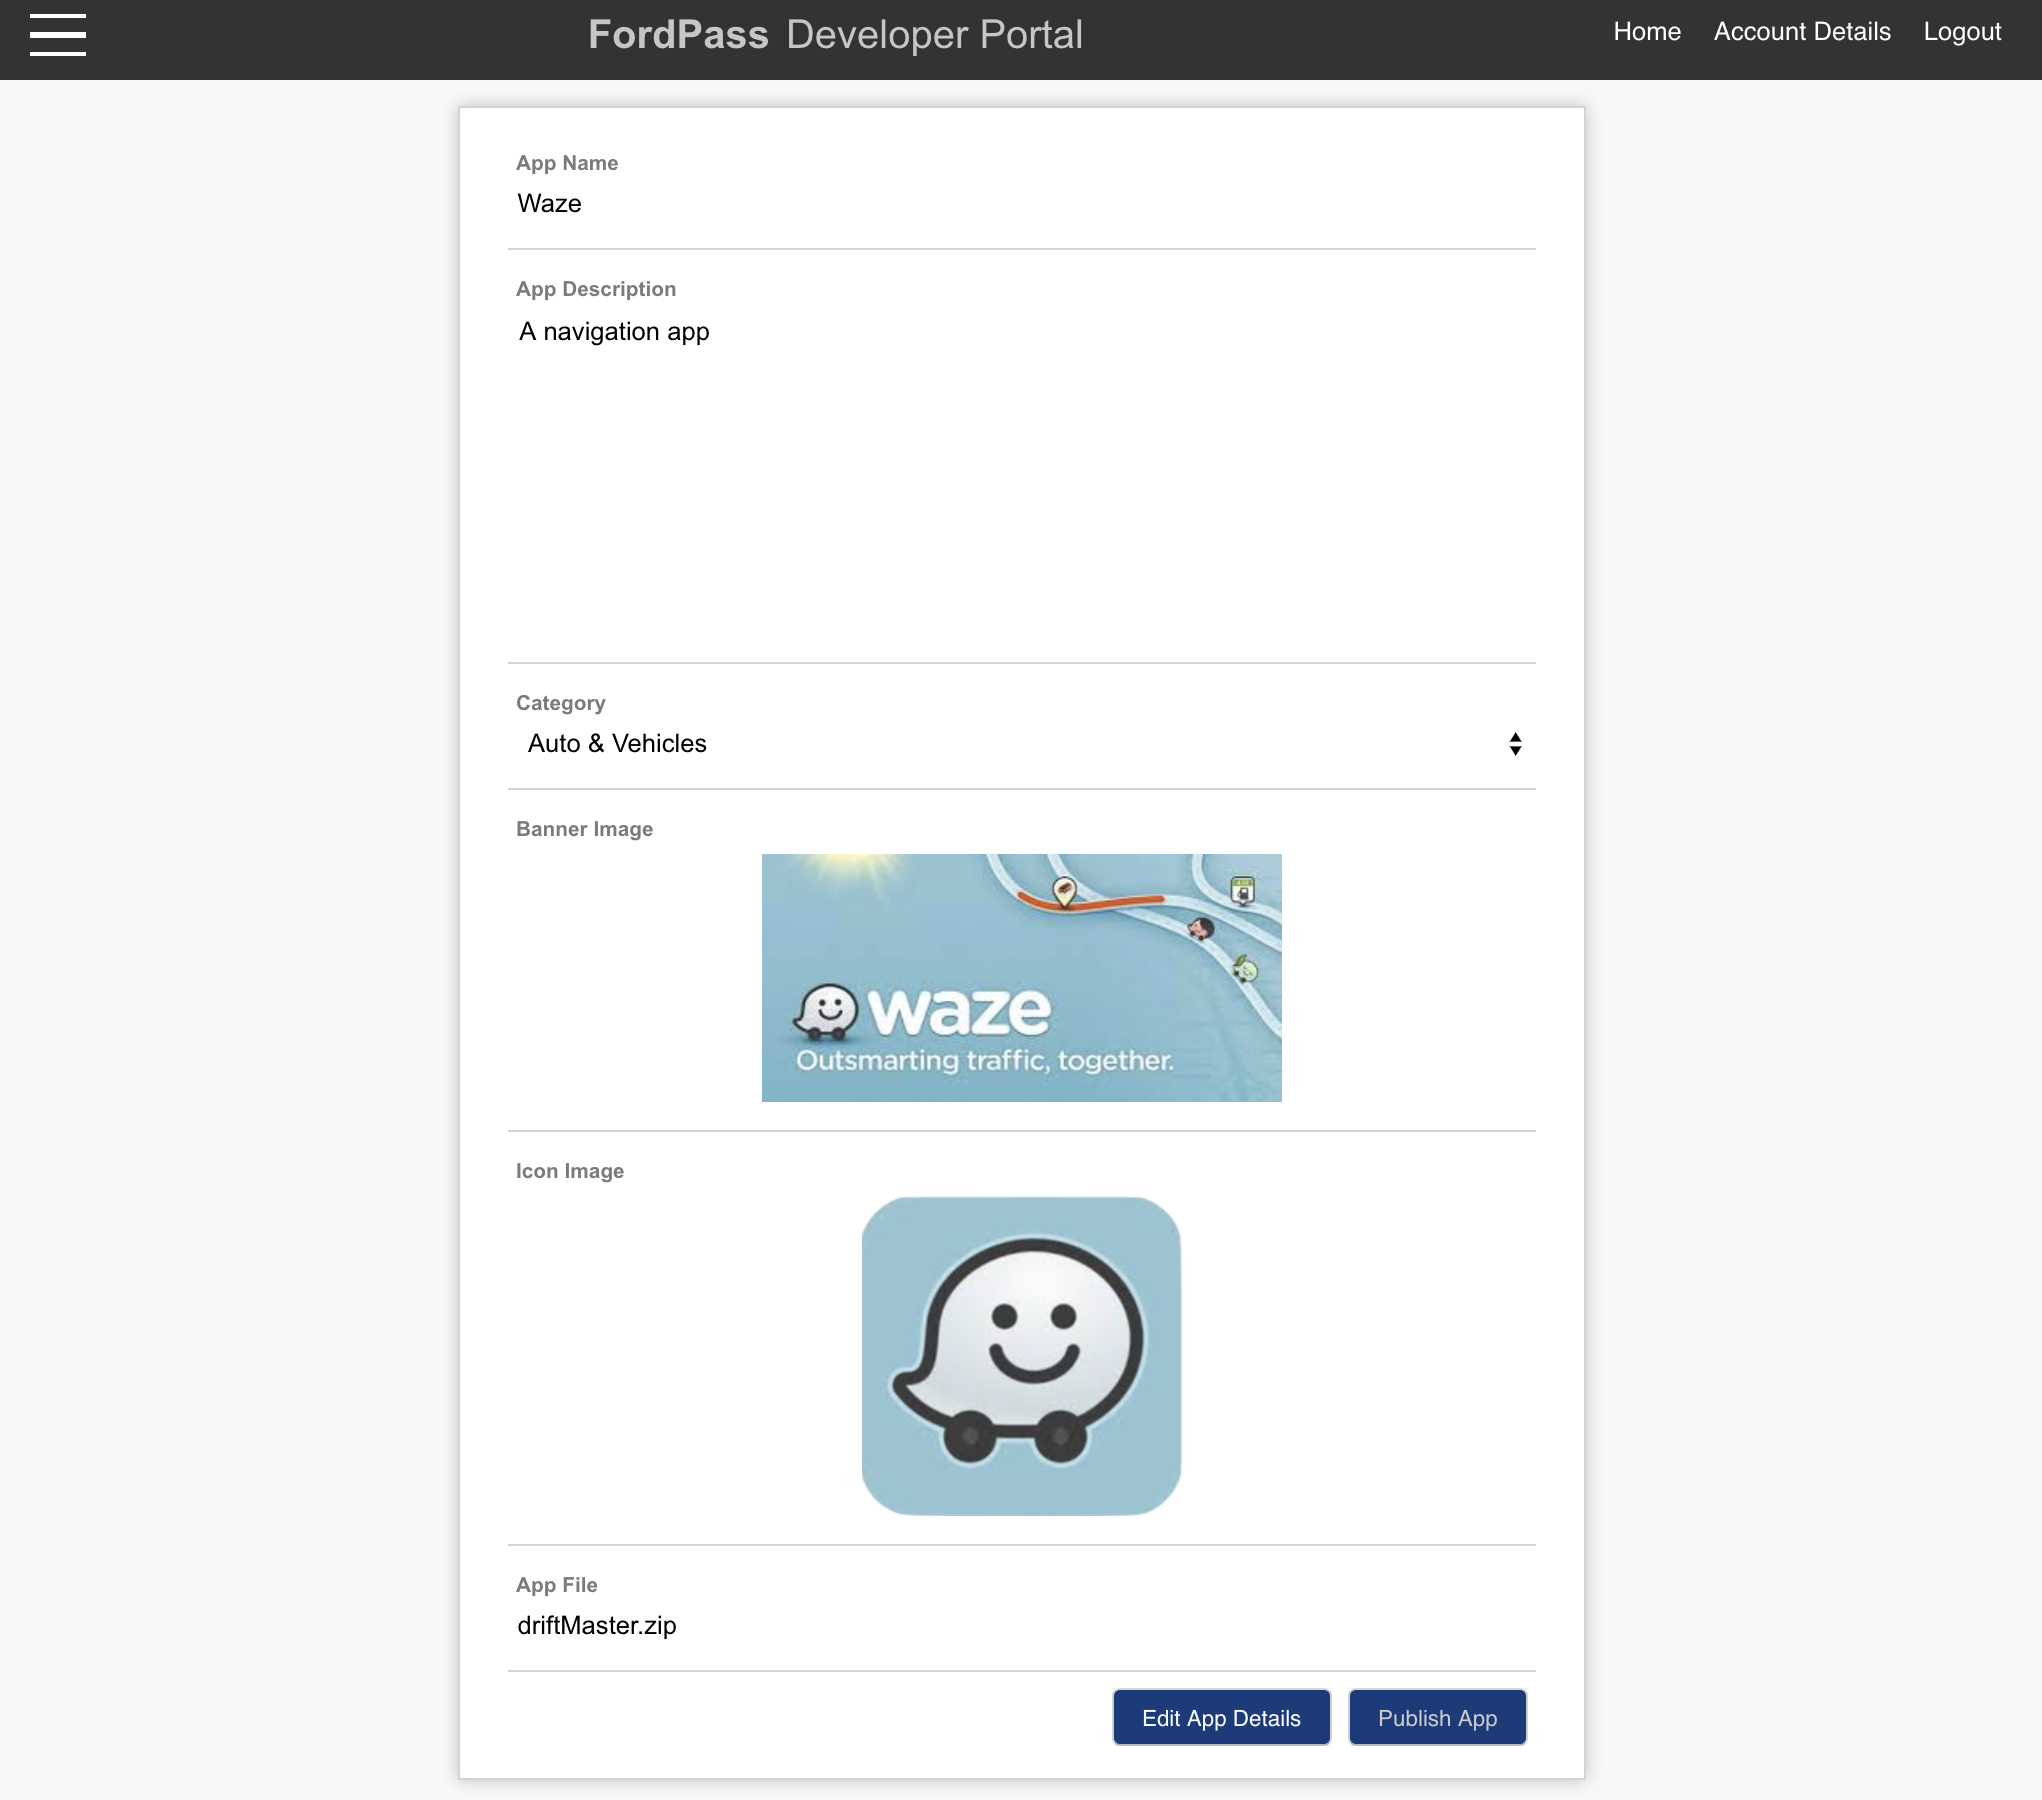The image size is (2042, 1800).
Task: Click the App Name field containing Waze
Action: click(x=1020, y=204)
